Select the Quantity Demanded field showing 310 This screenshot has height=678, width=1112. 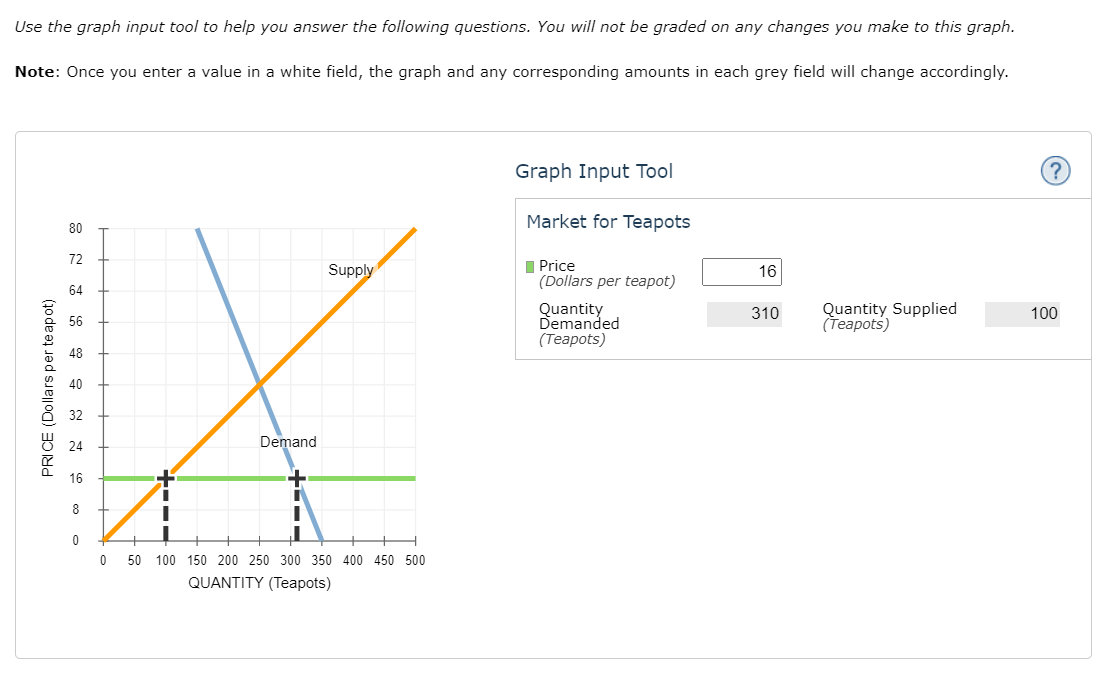743,314
